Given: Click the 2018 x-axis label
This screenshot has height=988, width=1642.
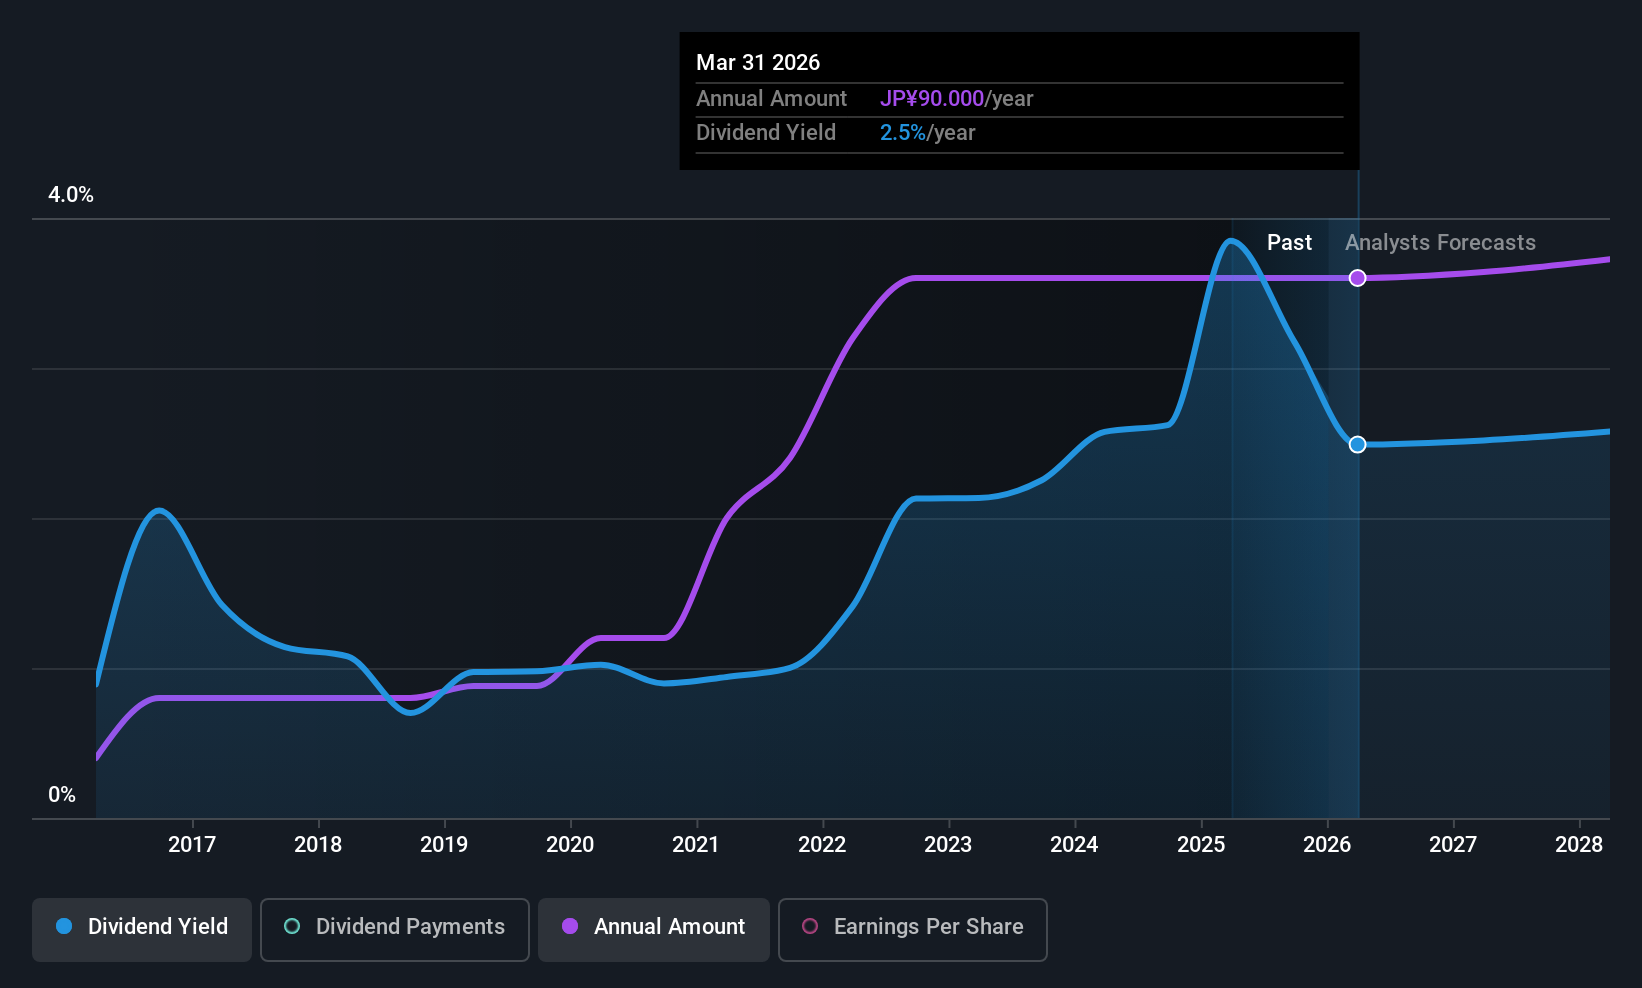Looking at the screenshot, I should 318,845.
